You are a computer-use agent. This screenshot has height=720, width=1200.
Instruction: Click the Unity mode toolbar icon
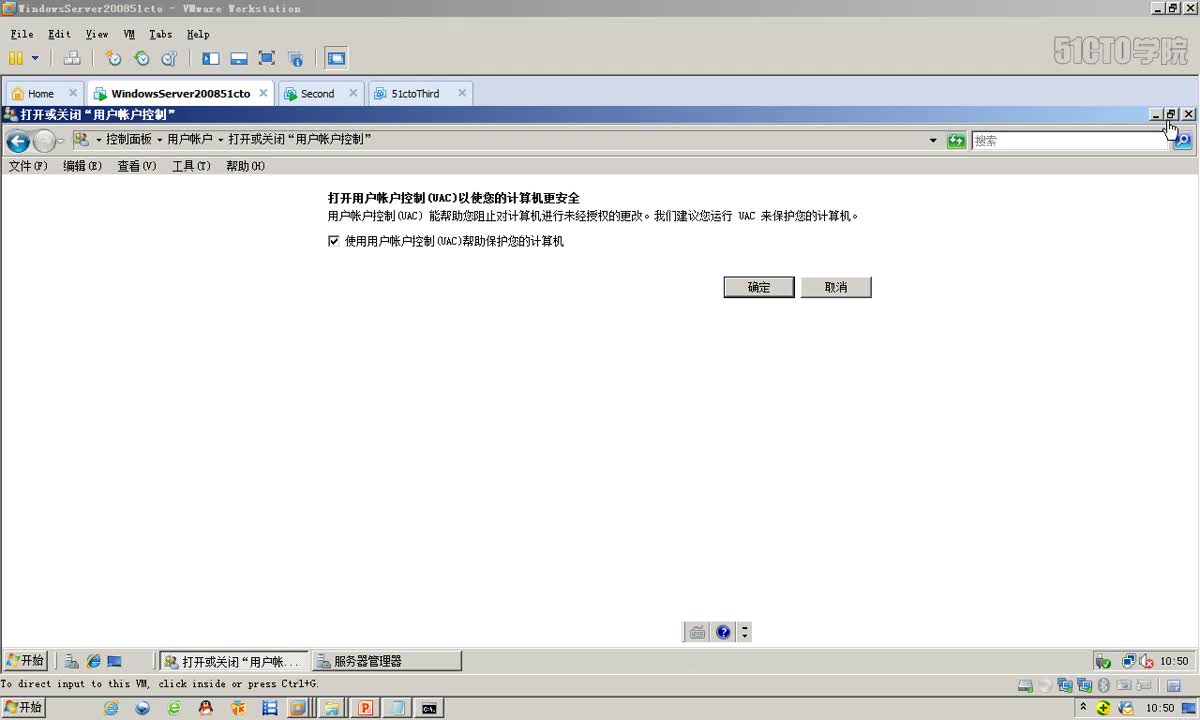click(x=295, y=58)
